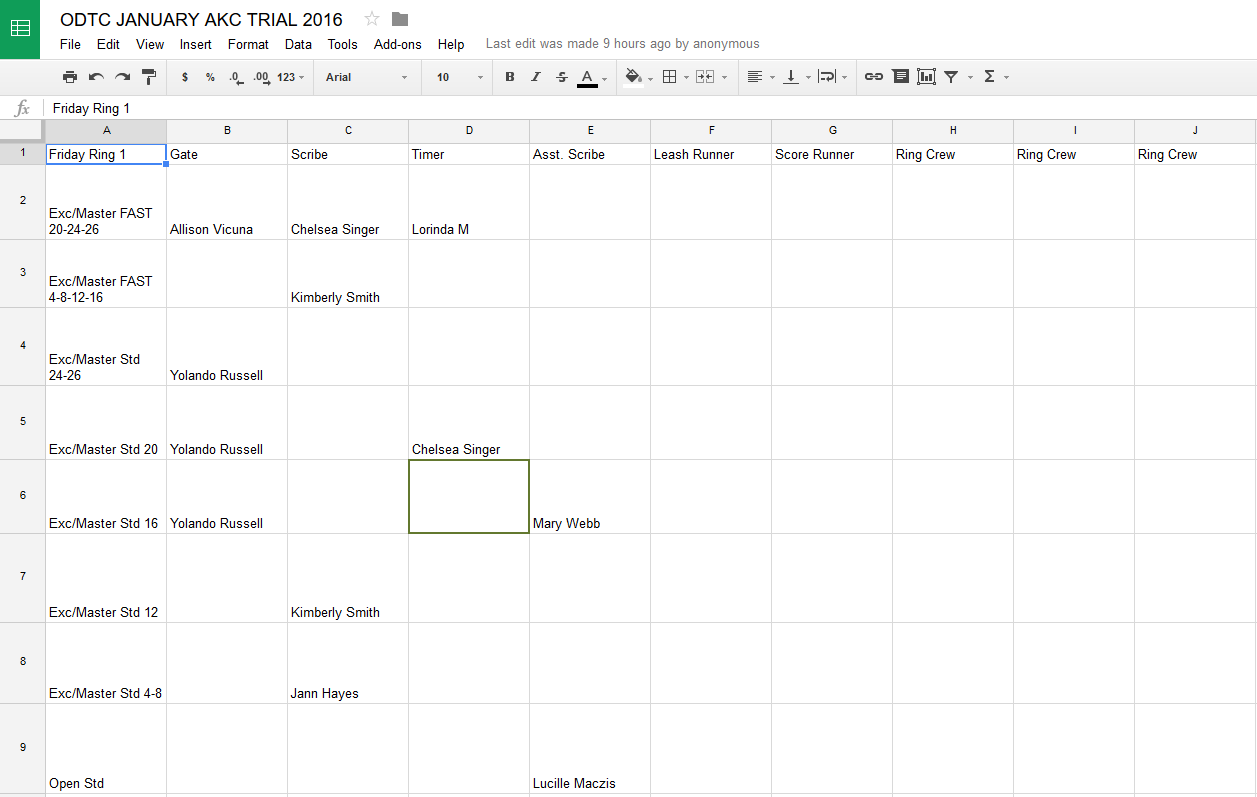Insert a link using the chain icon
Viewport: 1257px width, 797px height.
pyautogui.click(x=874, y=77)
